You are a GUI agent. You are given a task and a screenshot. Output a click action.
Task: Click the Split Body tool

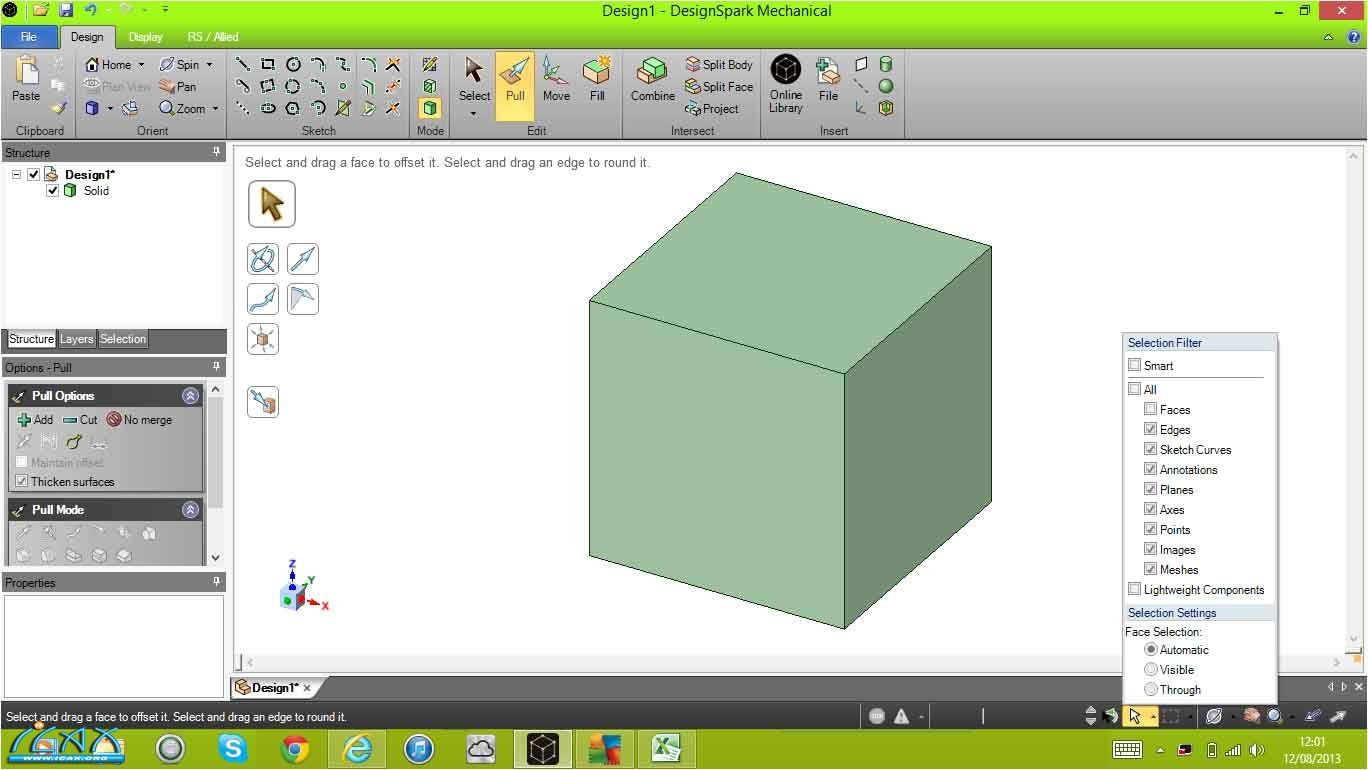tap(718, 65)
